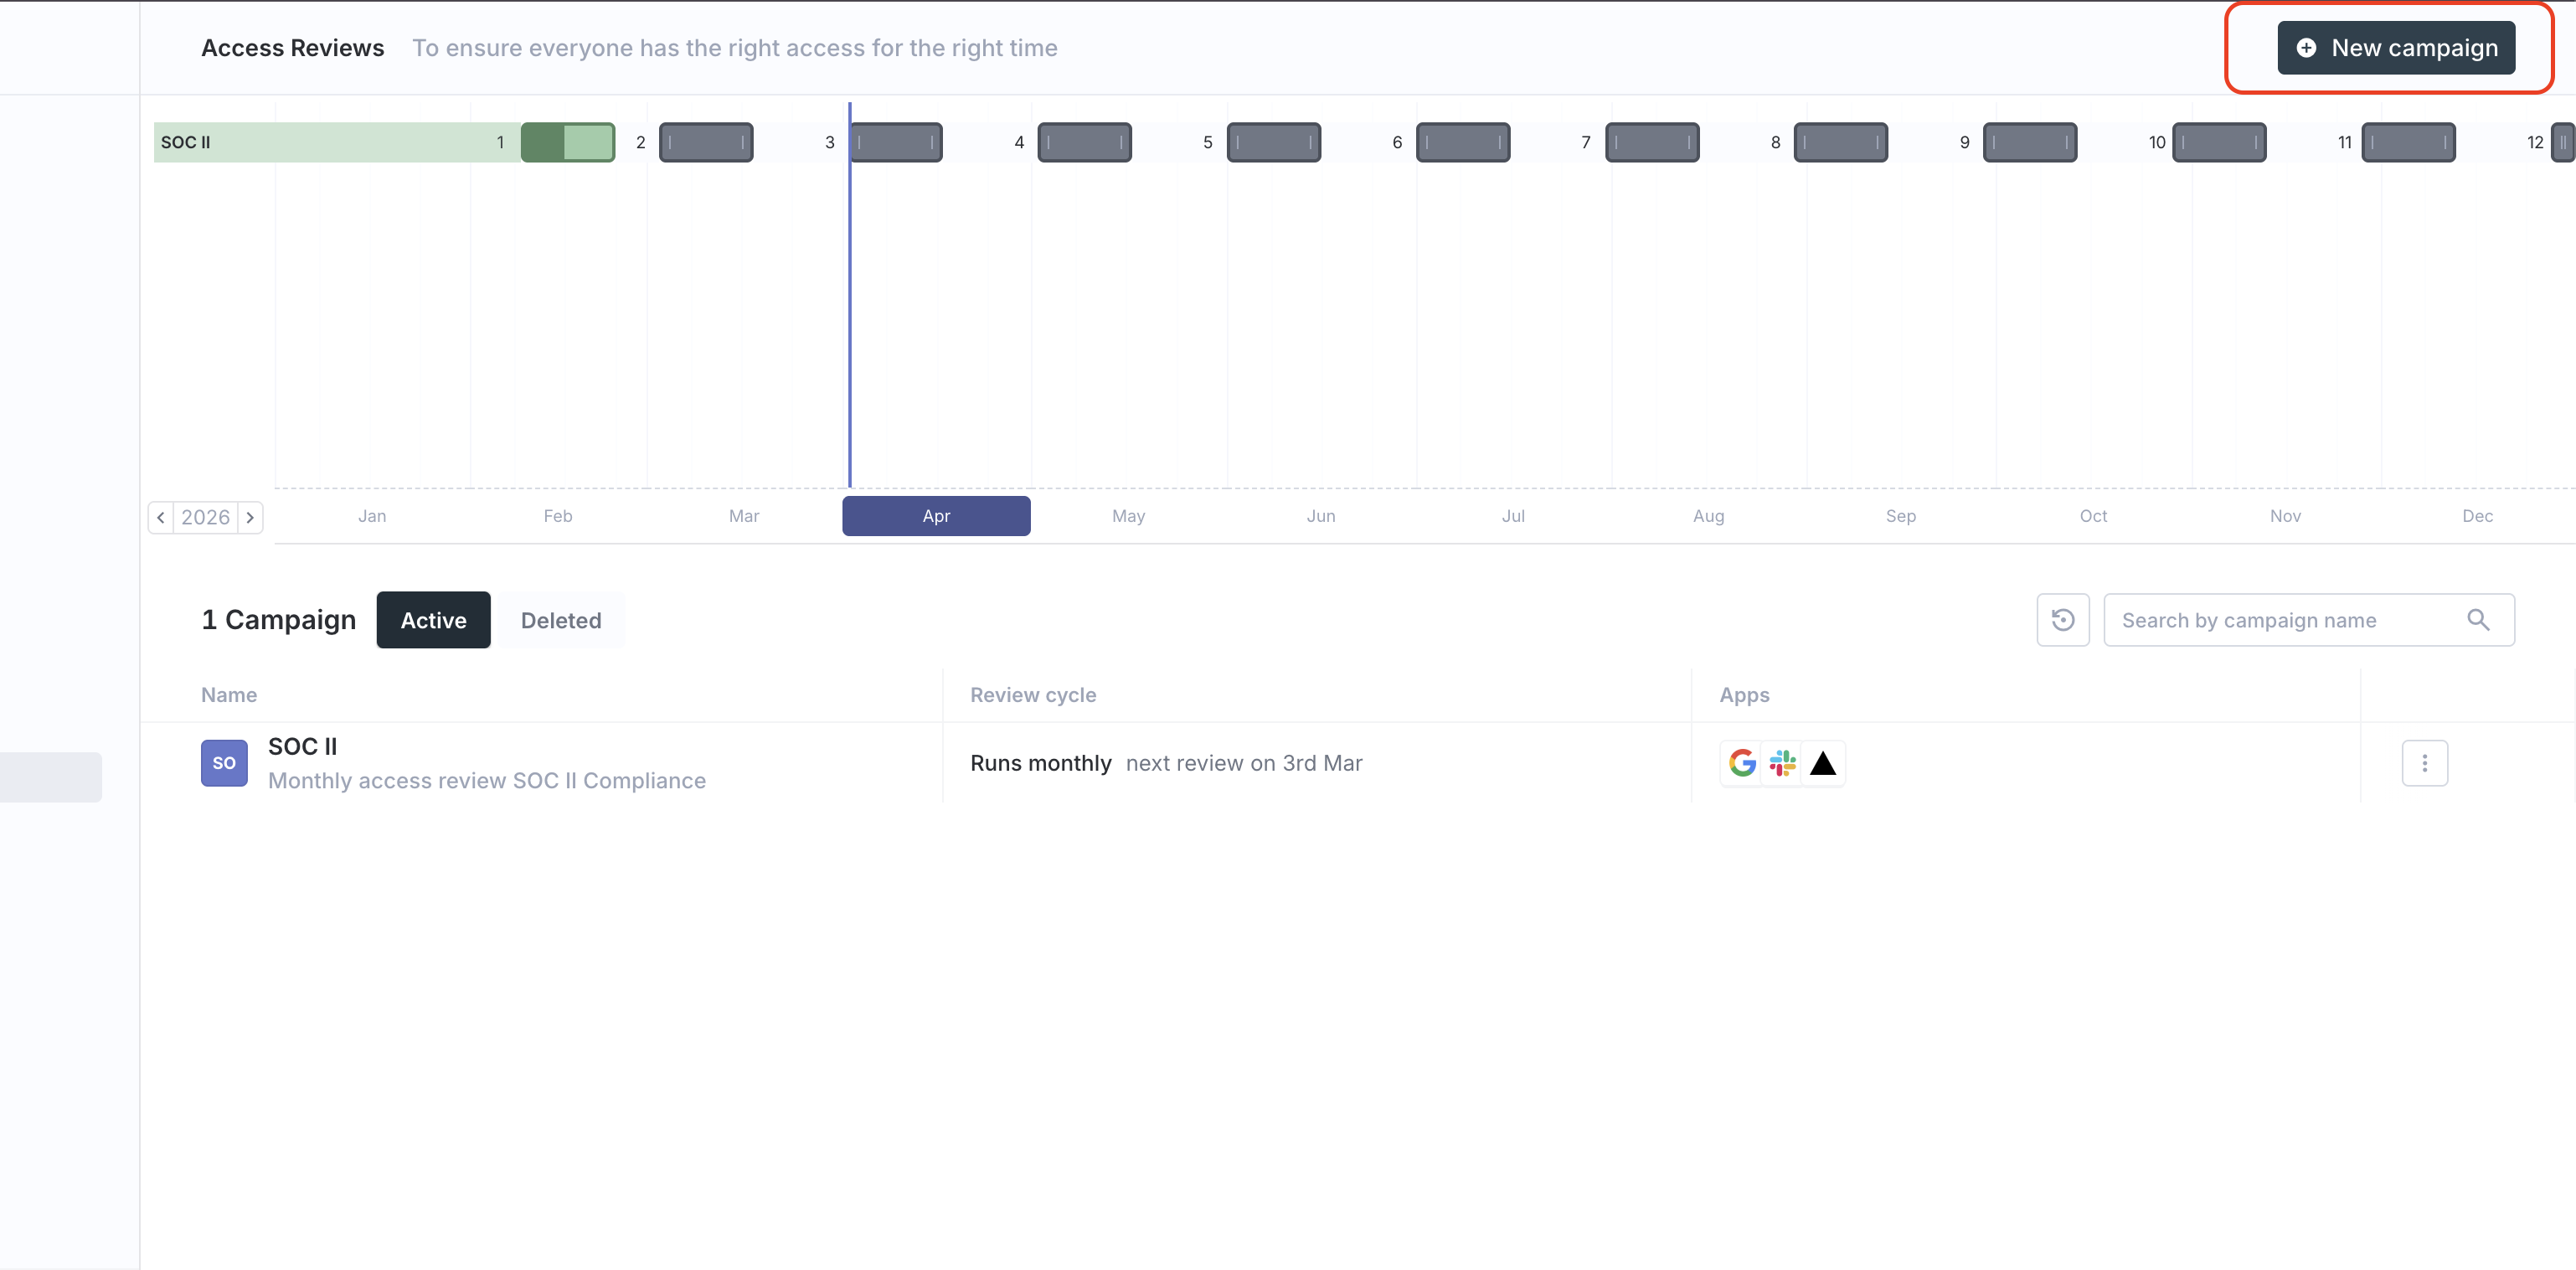Click the Google app icon
Screen dimensions: 2576x1270
click(1742, 763)
